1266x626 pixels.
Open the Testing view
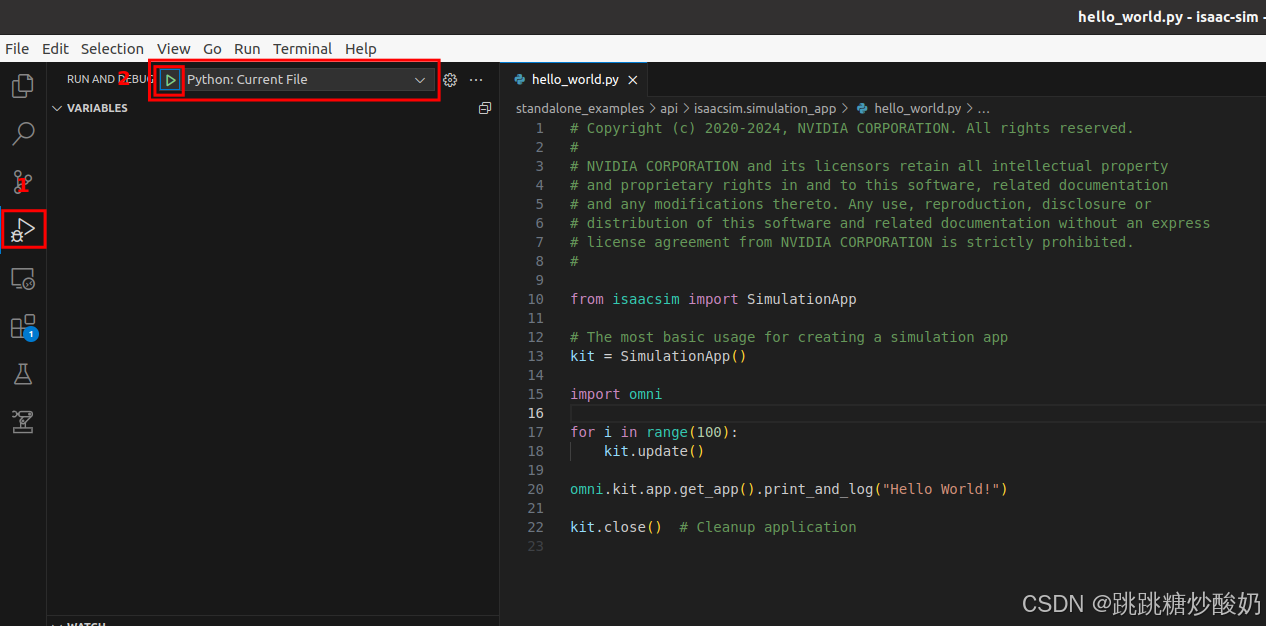click(x=22, y=373)
